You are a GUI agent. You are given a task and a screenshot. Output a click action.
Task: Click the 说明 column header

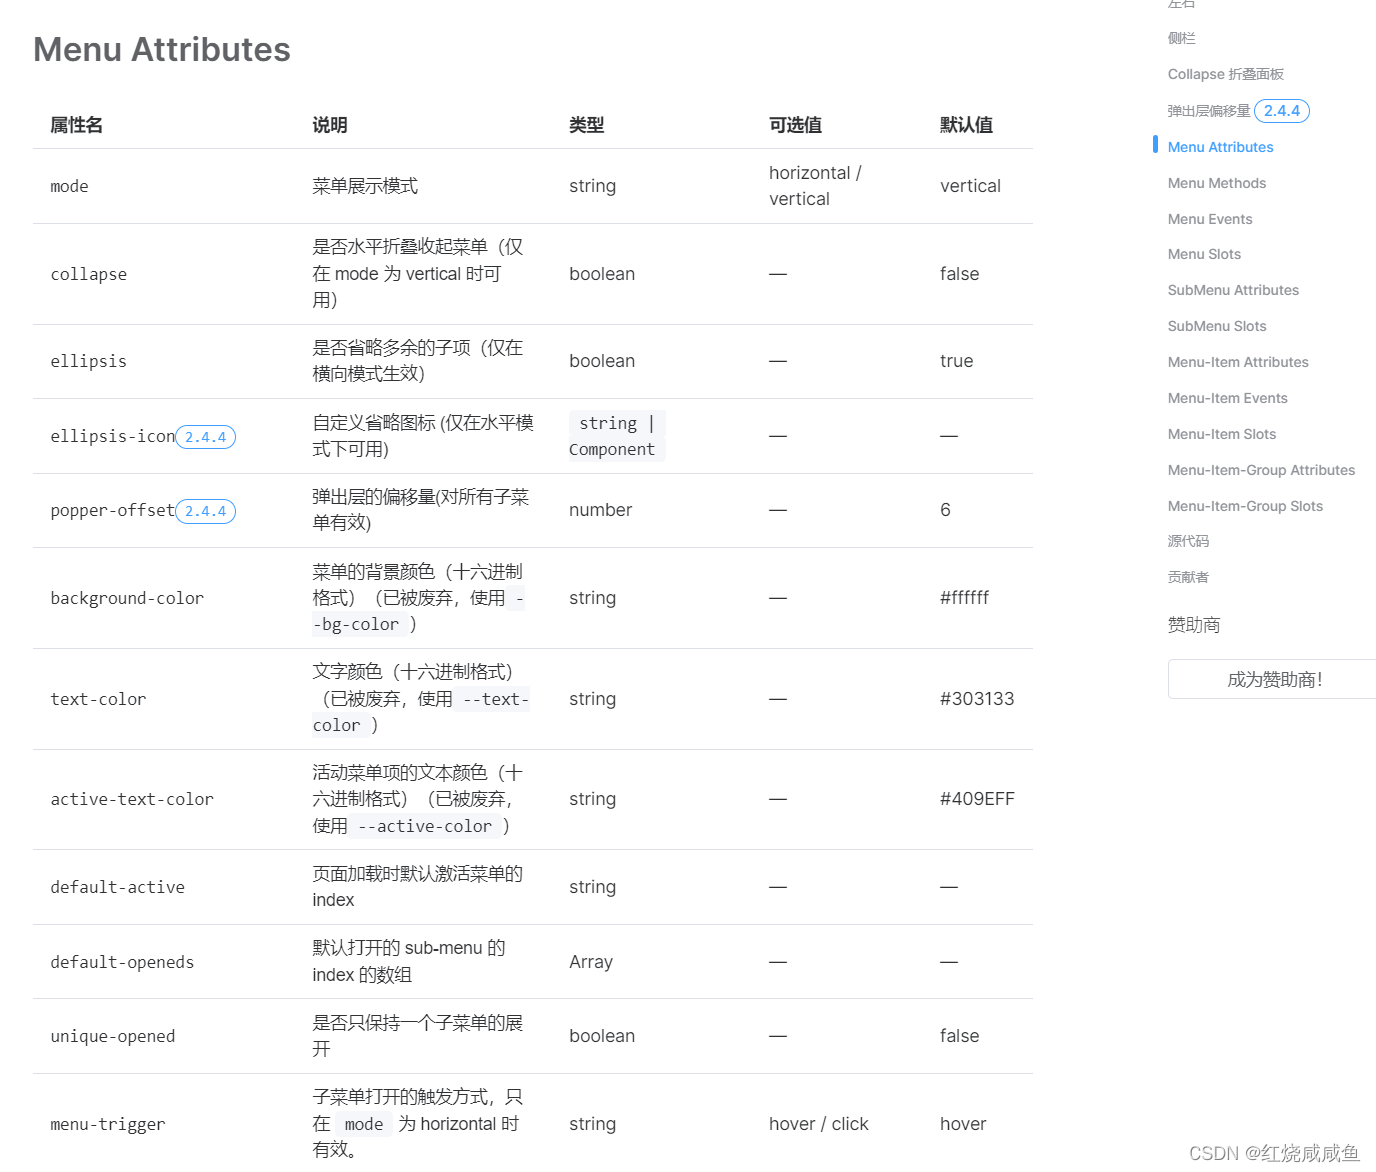point(330,125)
